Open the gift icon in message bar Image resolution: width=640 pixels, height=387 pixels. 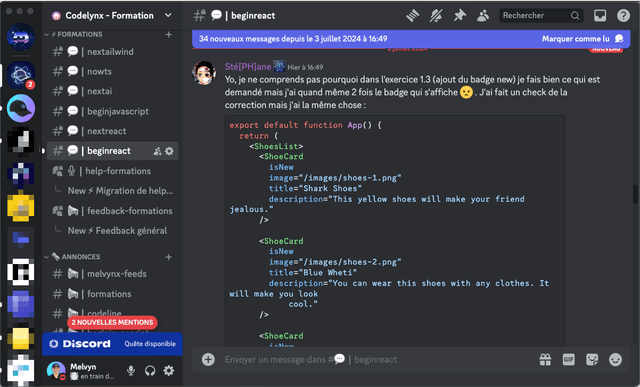pos(545,360)
